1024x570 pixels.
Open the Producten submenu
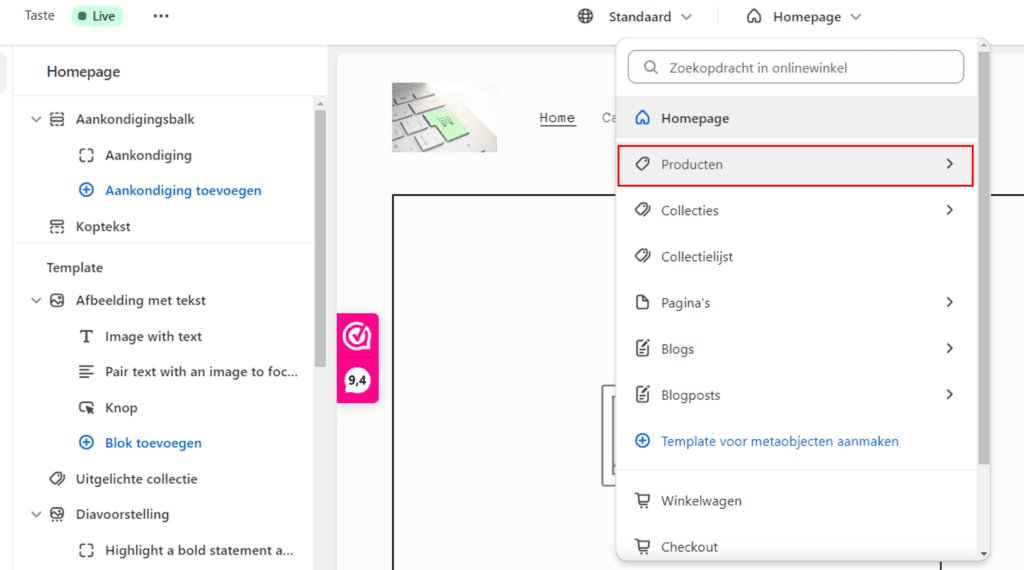tap(795, 164)
